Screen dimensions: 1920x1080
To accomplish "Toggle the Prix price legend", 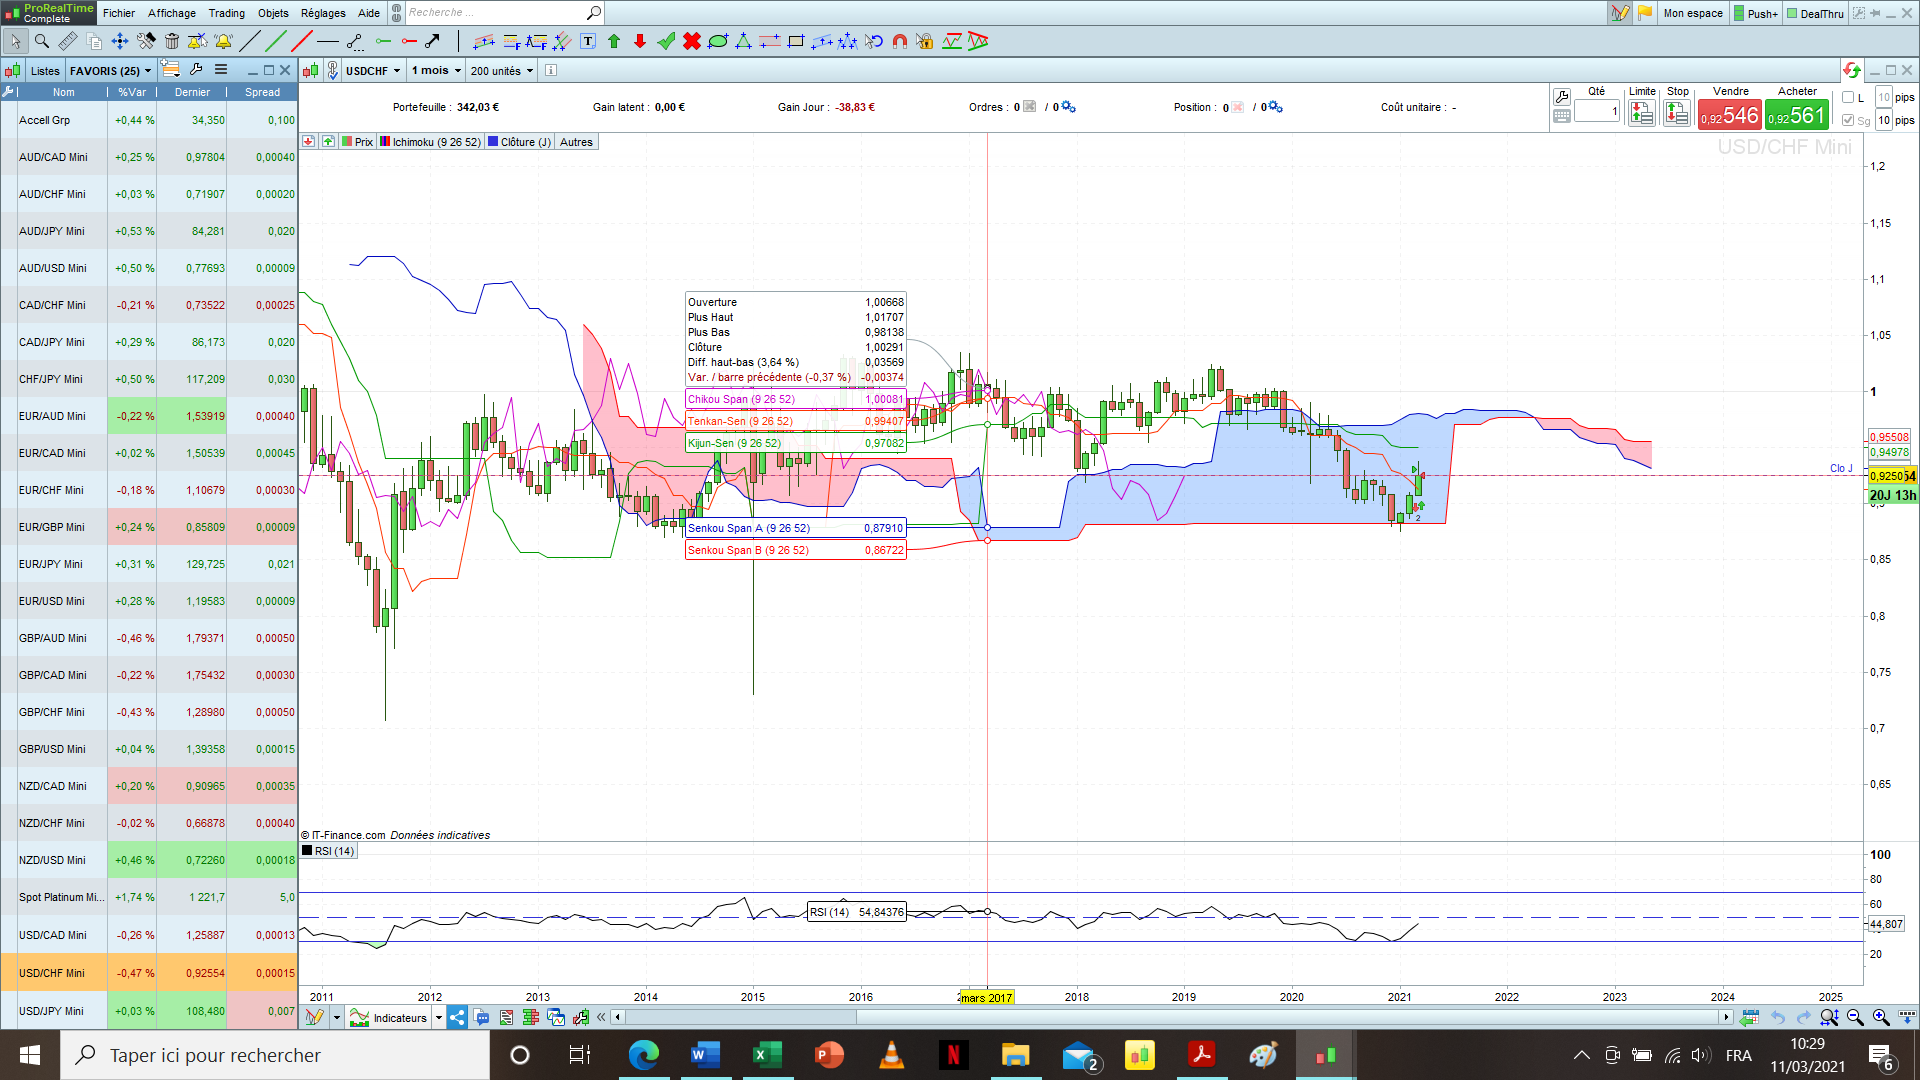I will 357,142.
